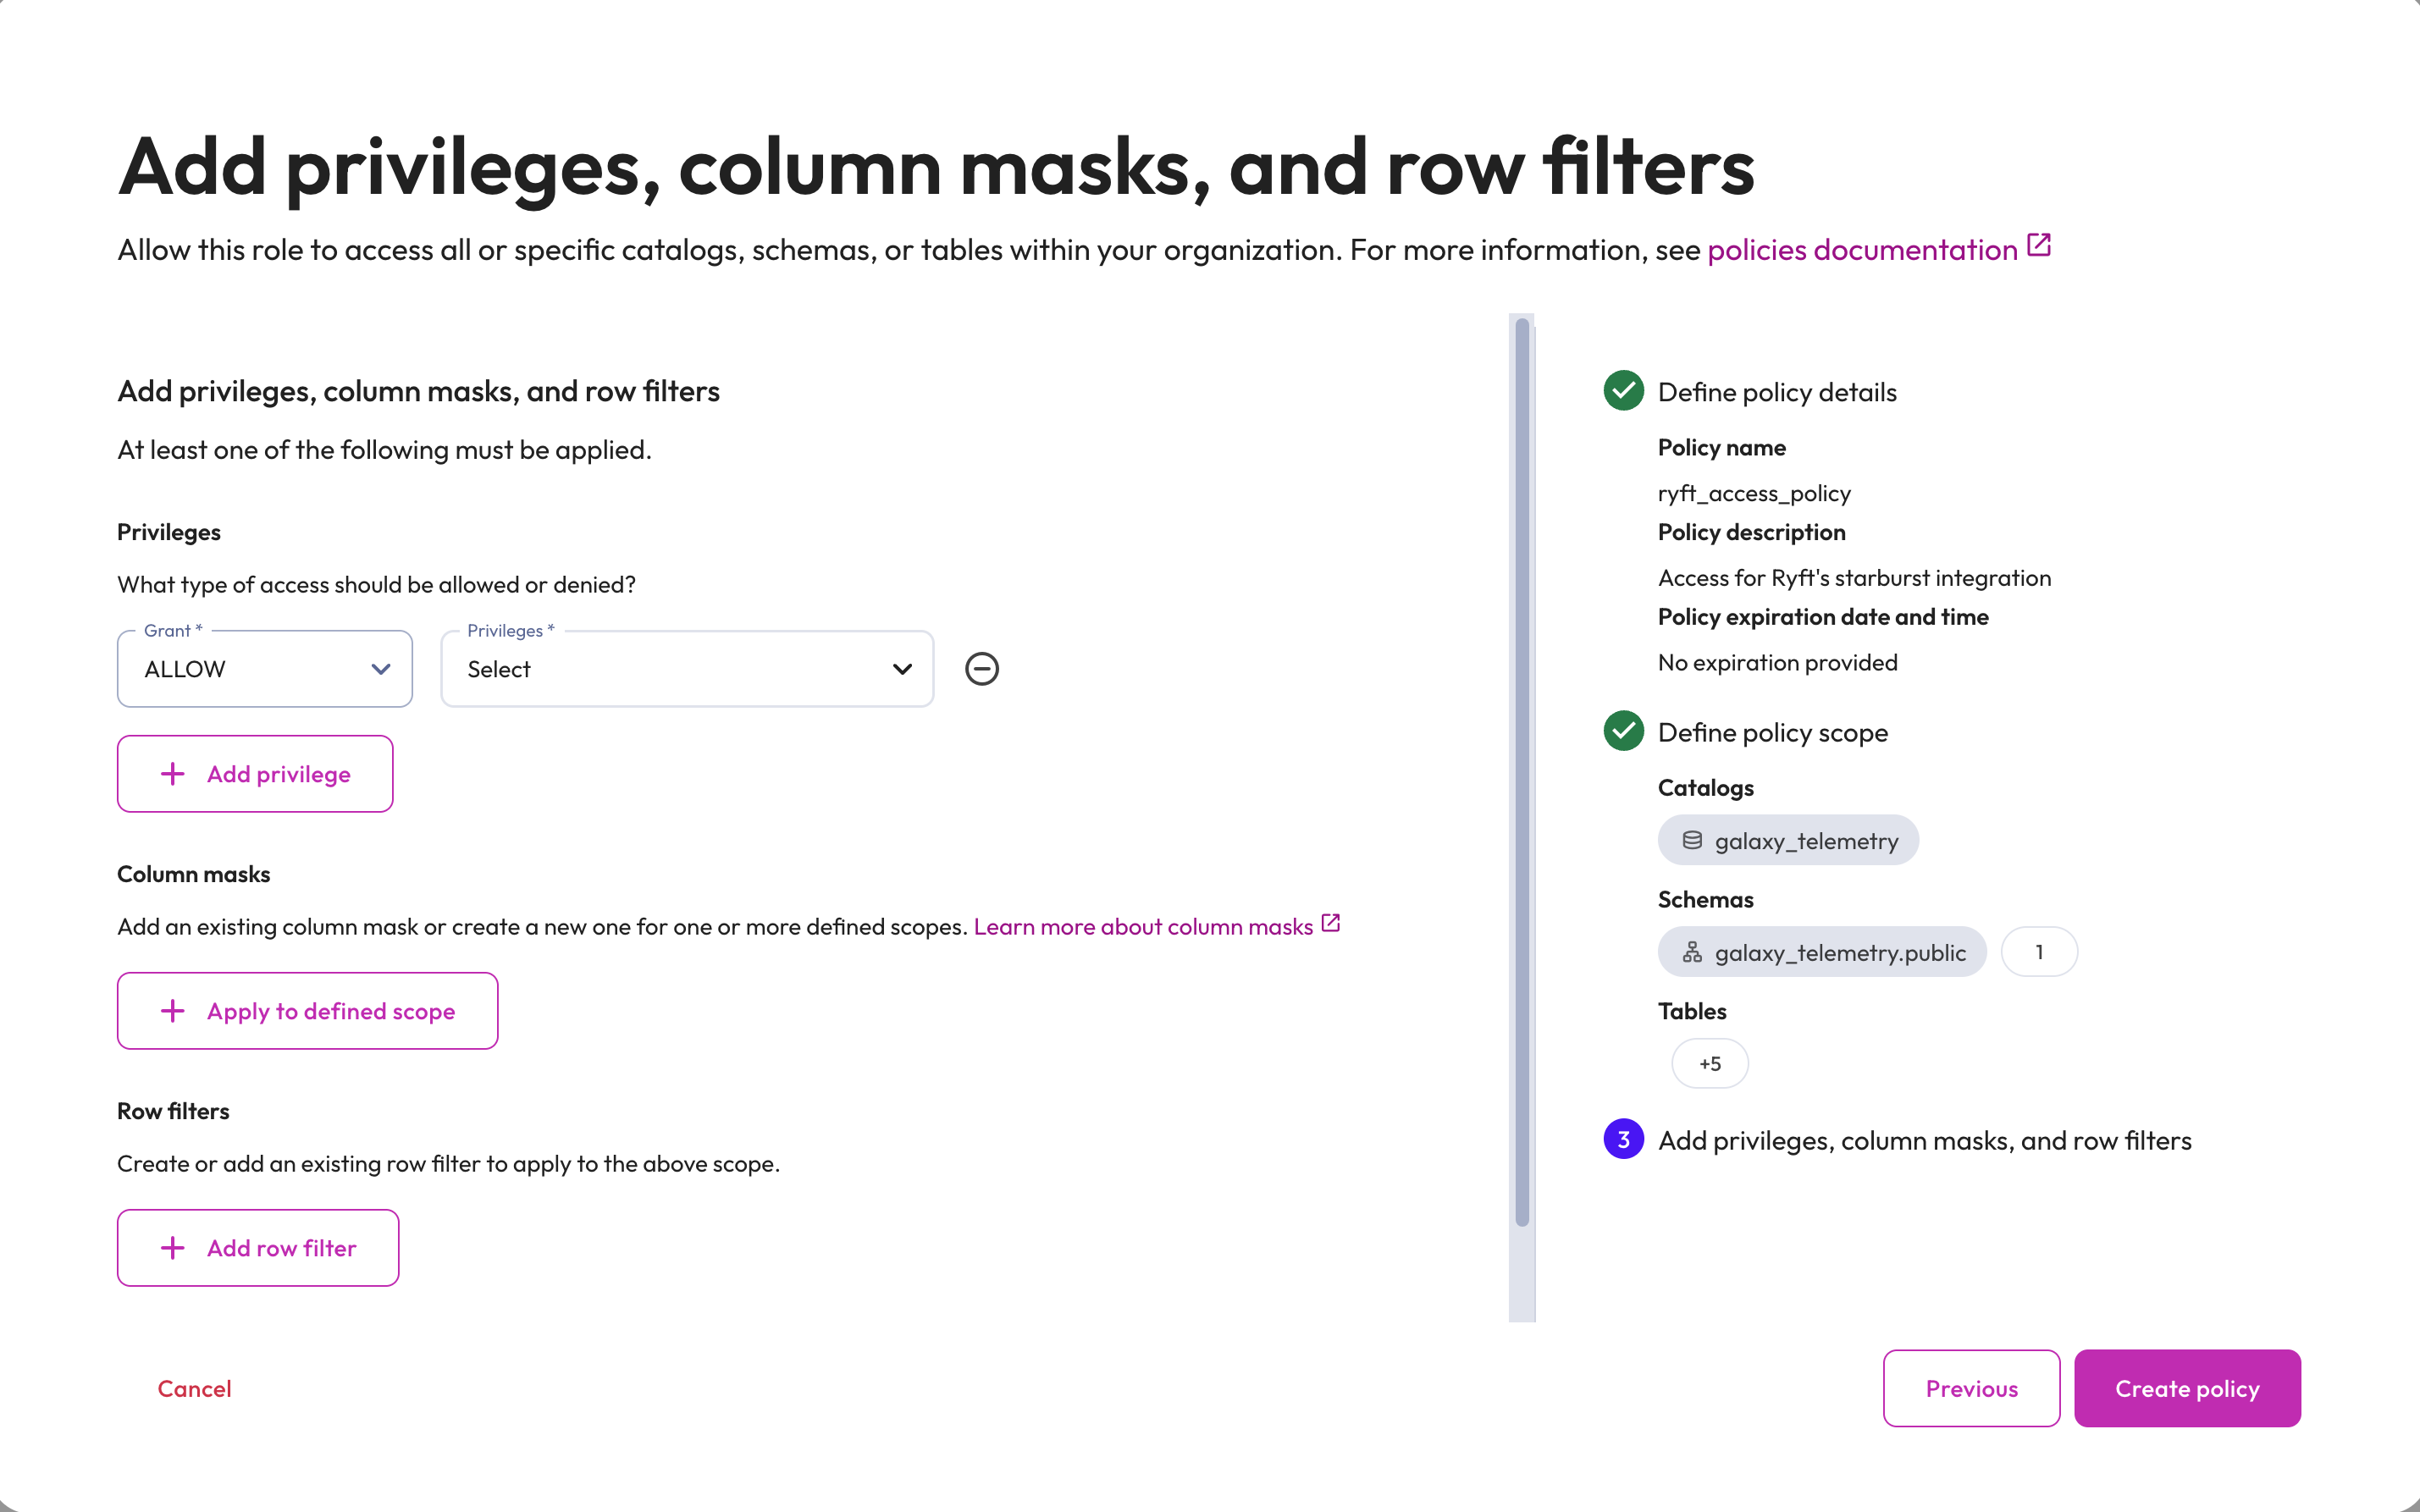
Task: Expand the +5 tables badge
Action: pyautogui.click(x=1710, y=1063)
